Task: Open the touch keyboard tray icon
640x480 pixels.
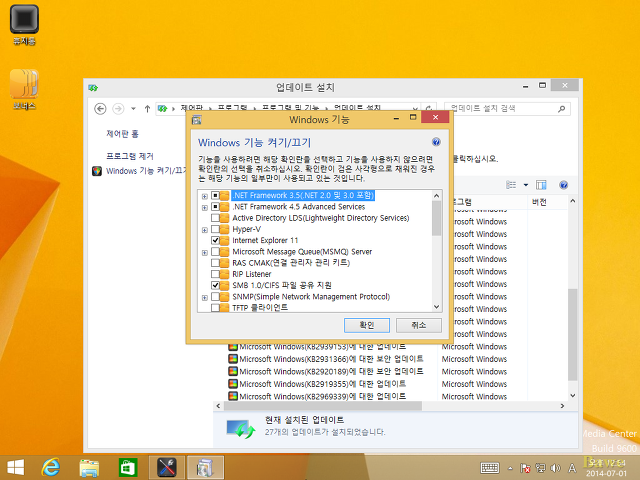Action: click(x=490, y=468)
